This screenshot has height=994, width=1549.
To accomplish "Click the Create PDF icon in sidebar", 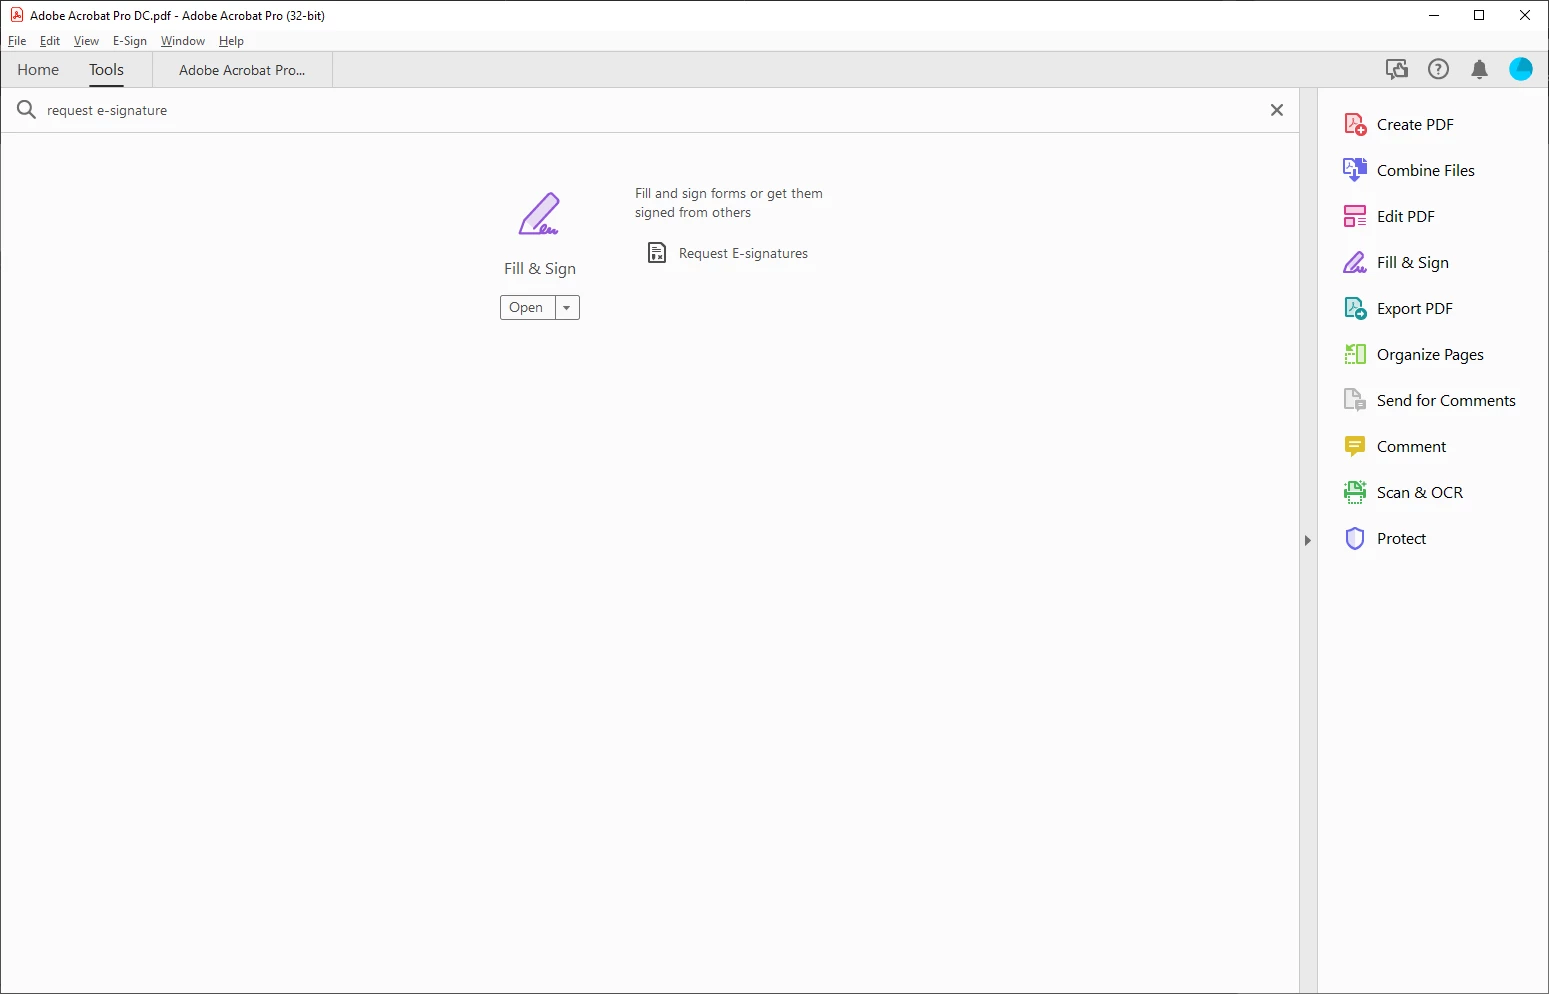I will pyautogui.click(x=1355, y=124).
